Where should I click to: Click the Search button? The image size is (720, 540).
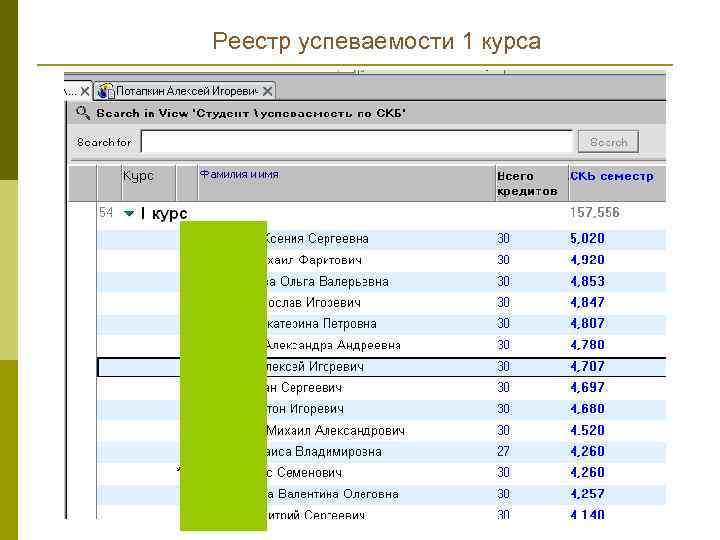tap(608, 142)
